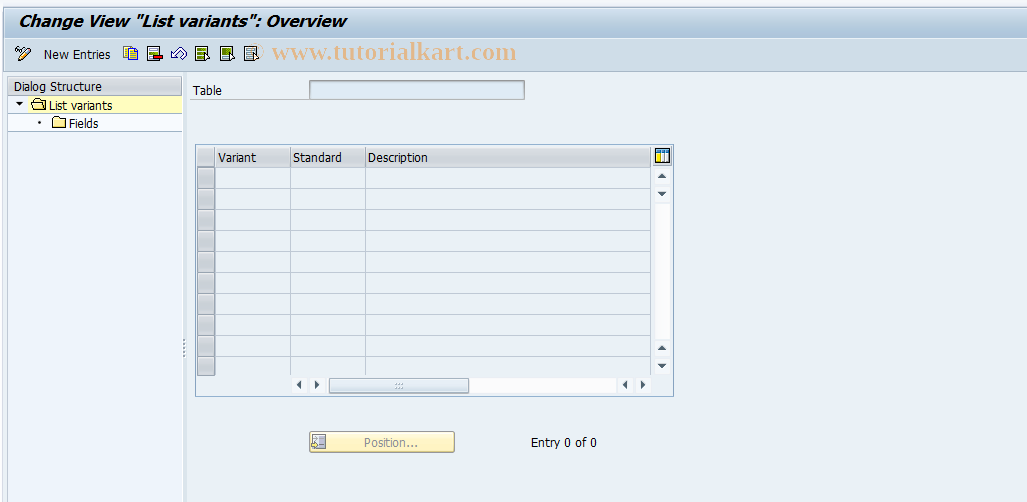The image size is (1027, 502).
Task: Click the Dialog Structure panel header
Action: (95, 87)
